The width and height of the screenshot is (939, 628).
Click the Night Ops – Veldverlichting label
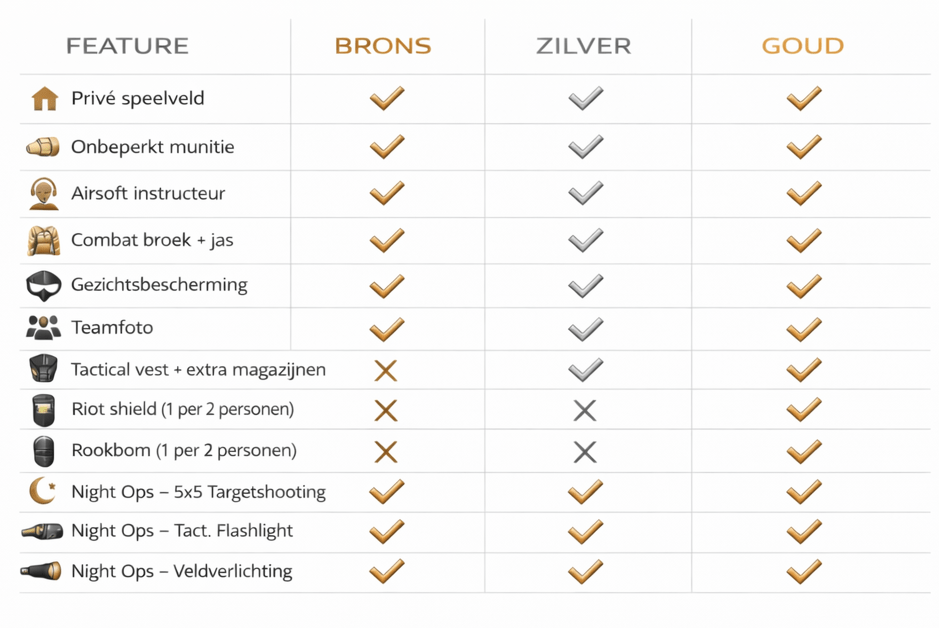pos(182,572)
